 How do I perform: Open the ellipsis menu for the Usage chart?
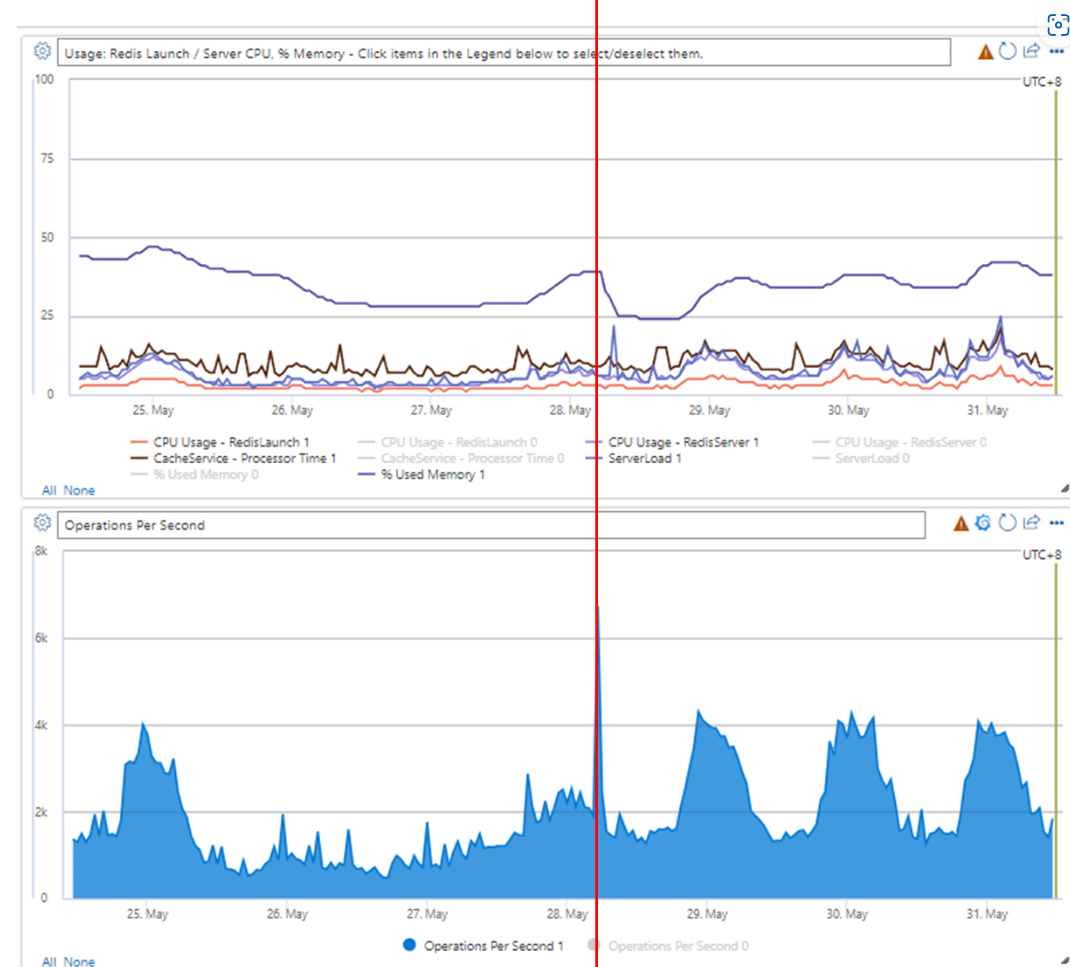[x=1056, y=51]
